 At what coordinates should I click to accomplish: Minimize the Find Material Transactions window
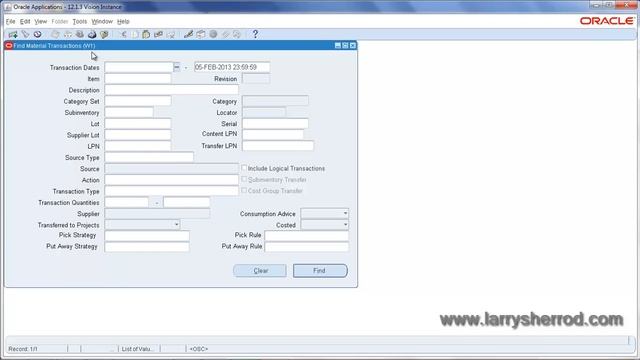pyautogui.click(x=338, y=46)
